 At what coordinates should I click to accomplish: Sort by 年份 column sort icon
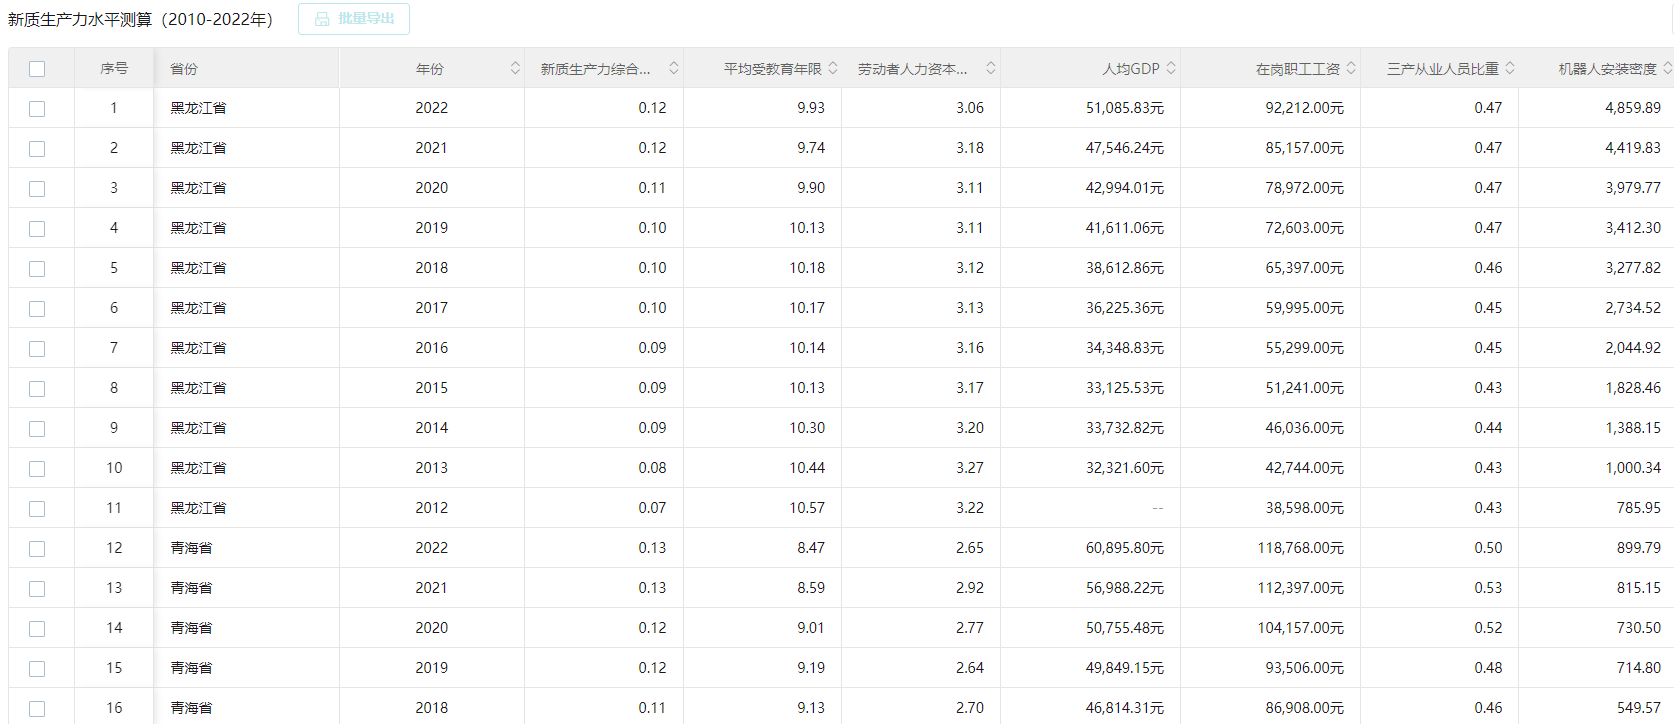click(515, 68)
